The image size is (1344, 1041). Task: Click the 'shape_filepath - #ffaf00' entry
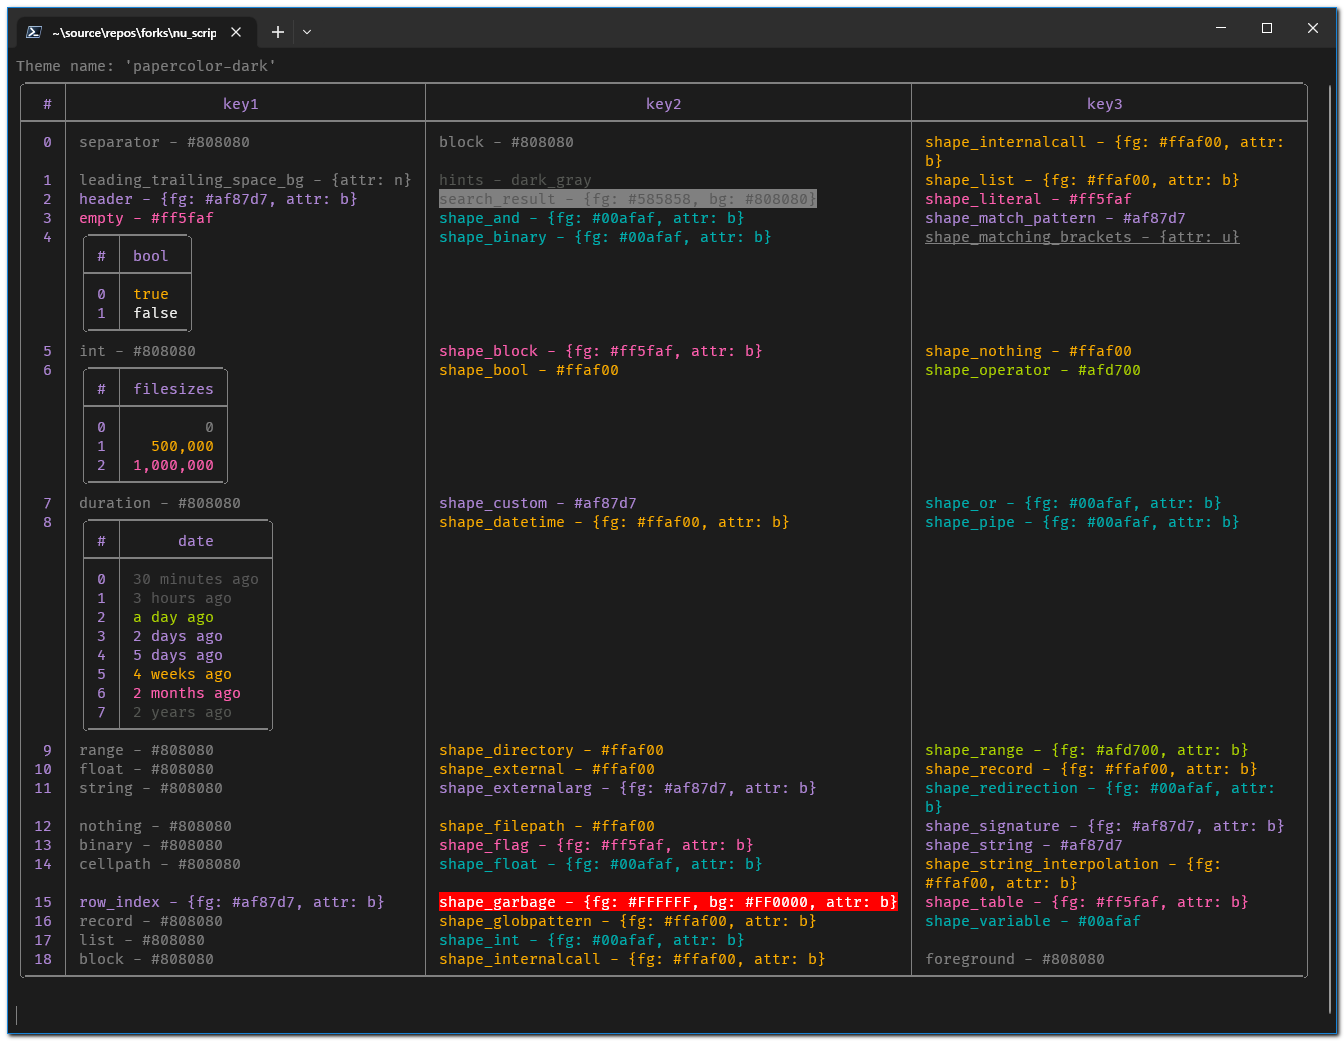pyautogui.click(x=547, y=826)
